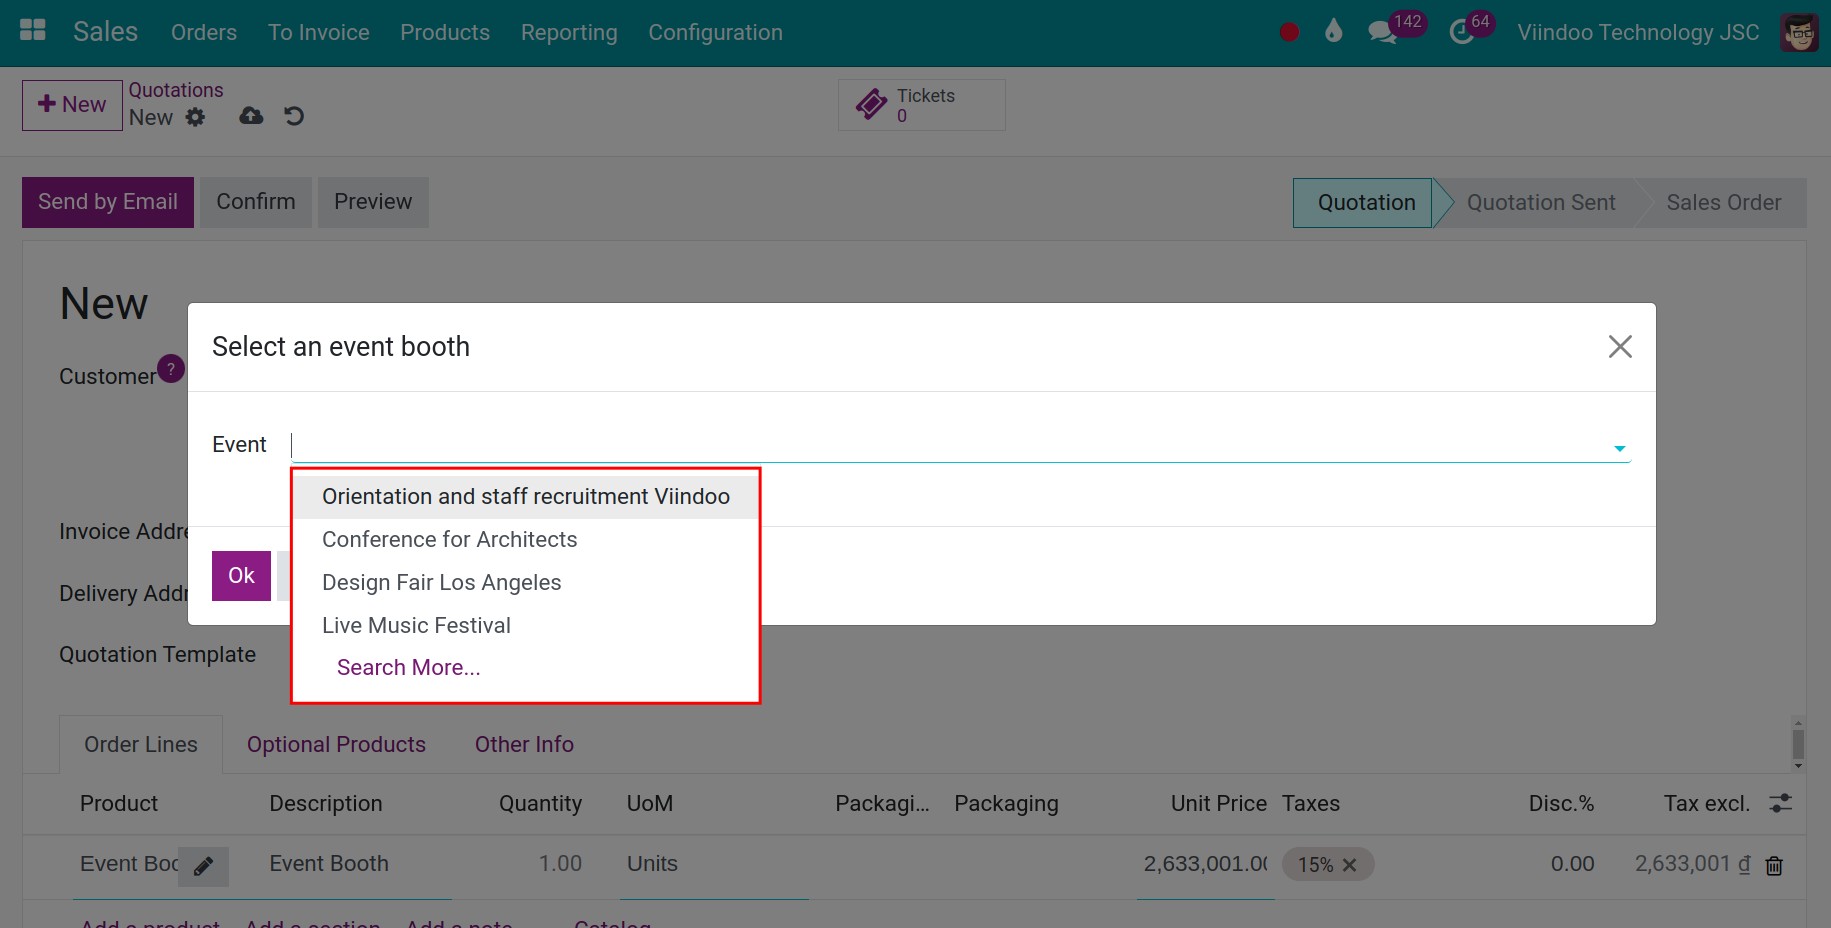Open the Products menu
1831x928 pixels.
click(x=445, y=33)
